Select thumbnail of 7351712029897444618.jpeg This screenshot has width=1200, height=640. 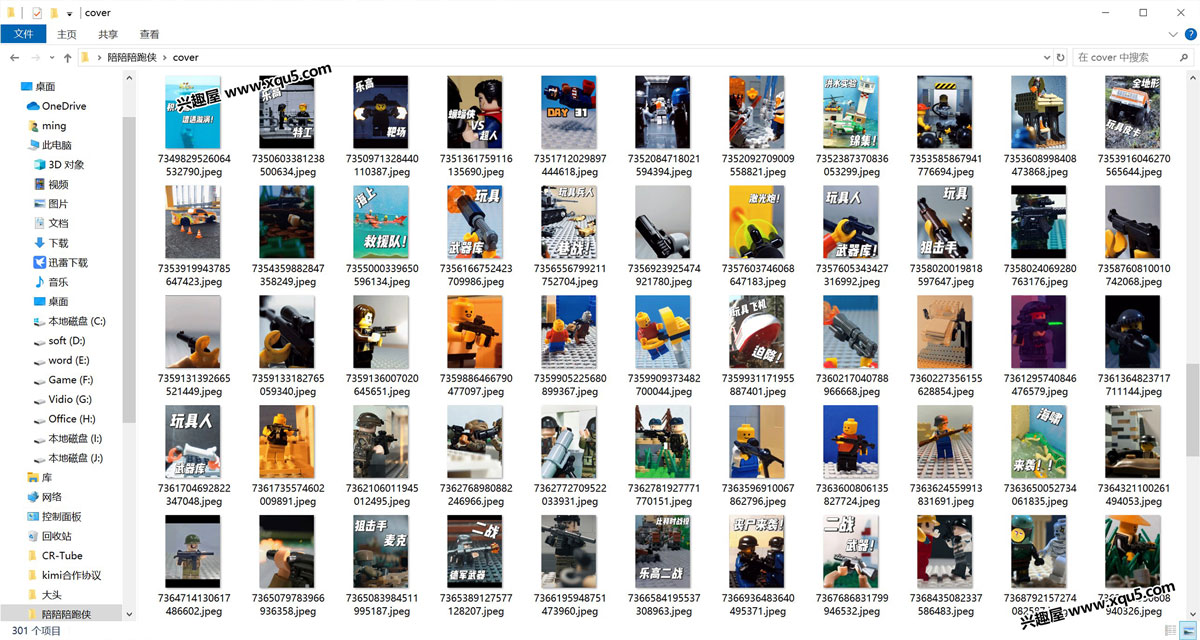(570, 113)
